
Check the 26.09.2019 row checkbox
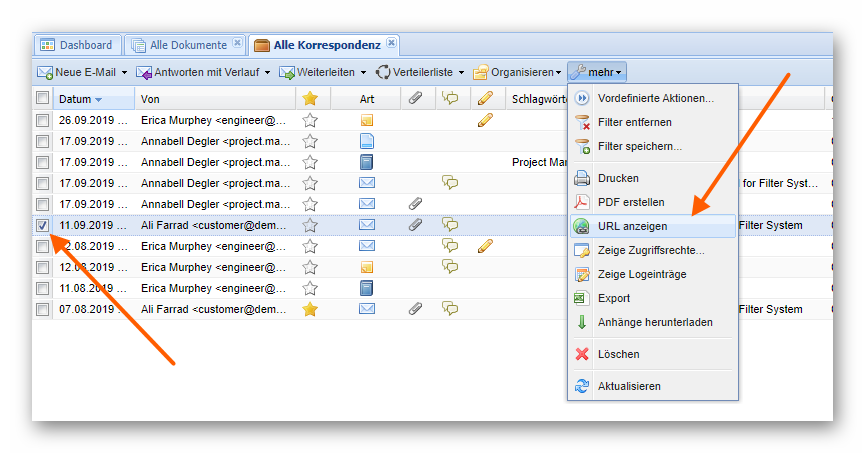coord(42,120)
